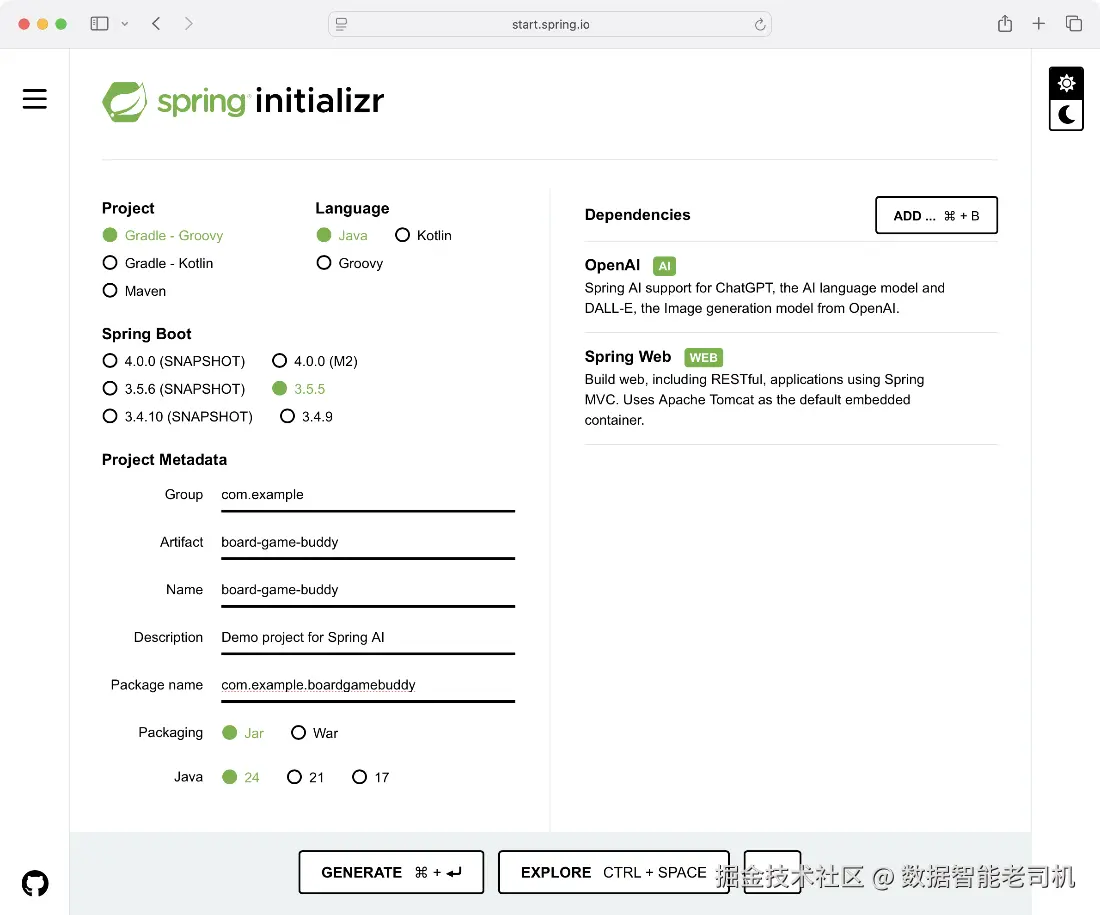The image size is (1100, 915).
Task: Select Spring Boot 4.0.0 (SNAPSHOT)
Action: (x=174, y=361)
